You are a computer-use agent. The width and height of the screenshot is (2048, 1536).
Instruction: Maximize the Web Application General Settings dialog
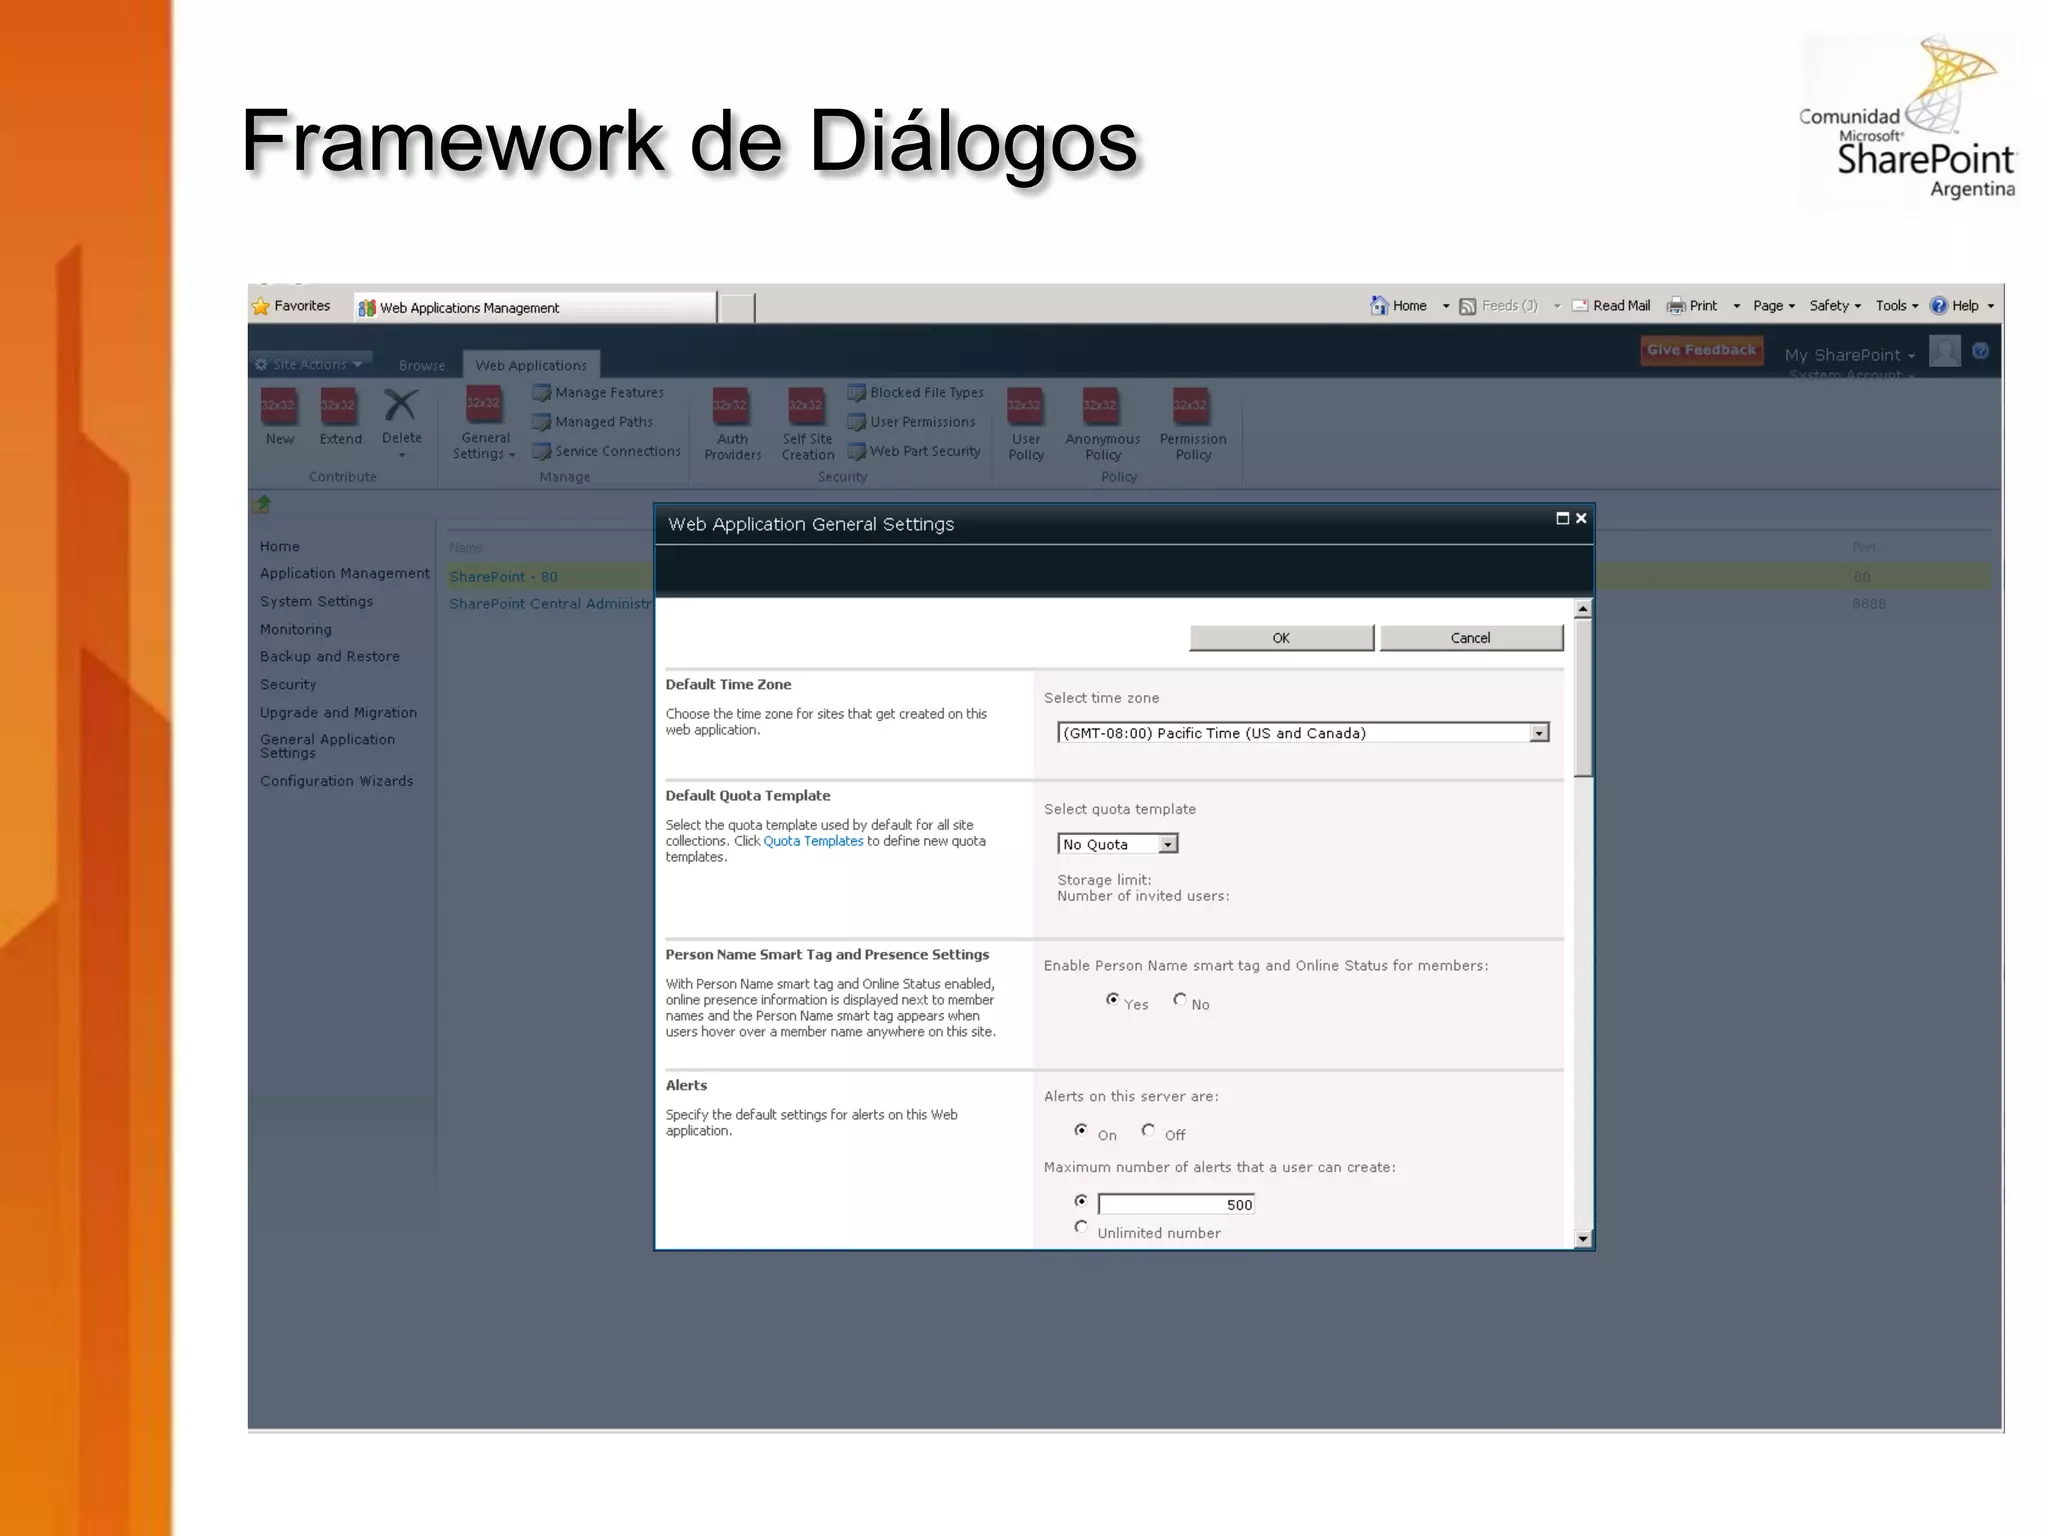click(1562, 518)
